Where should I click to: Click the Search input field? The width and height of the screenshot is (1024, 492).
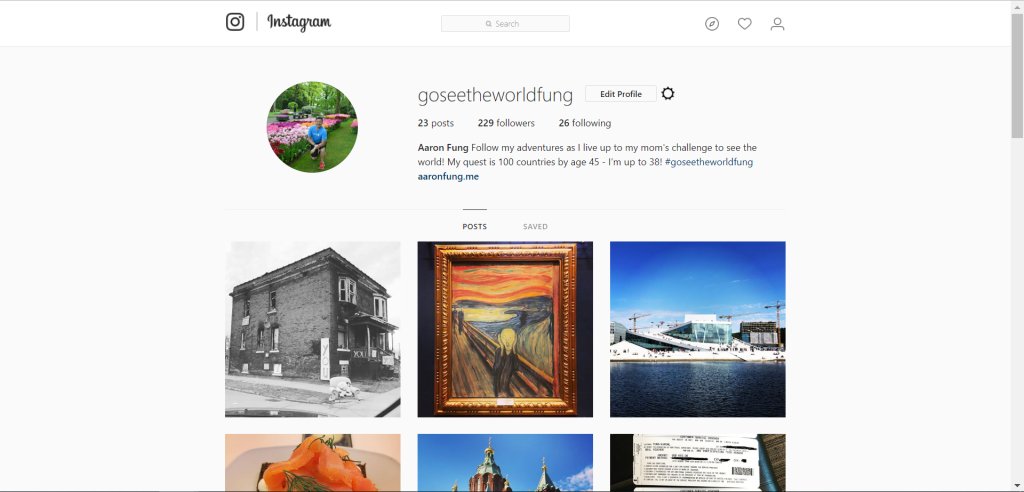(x=505, y=24)
